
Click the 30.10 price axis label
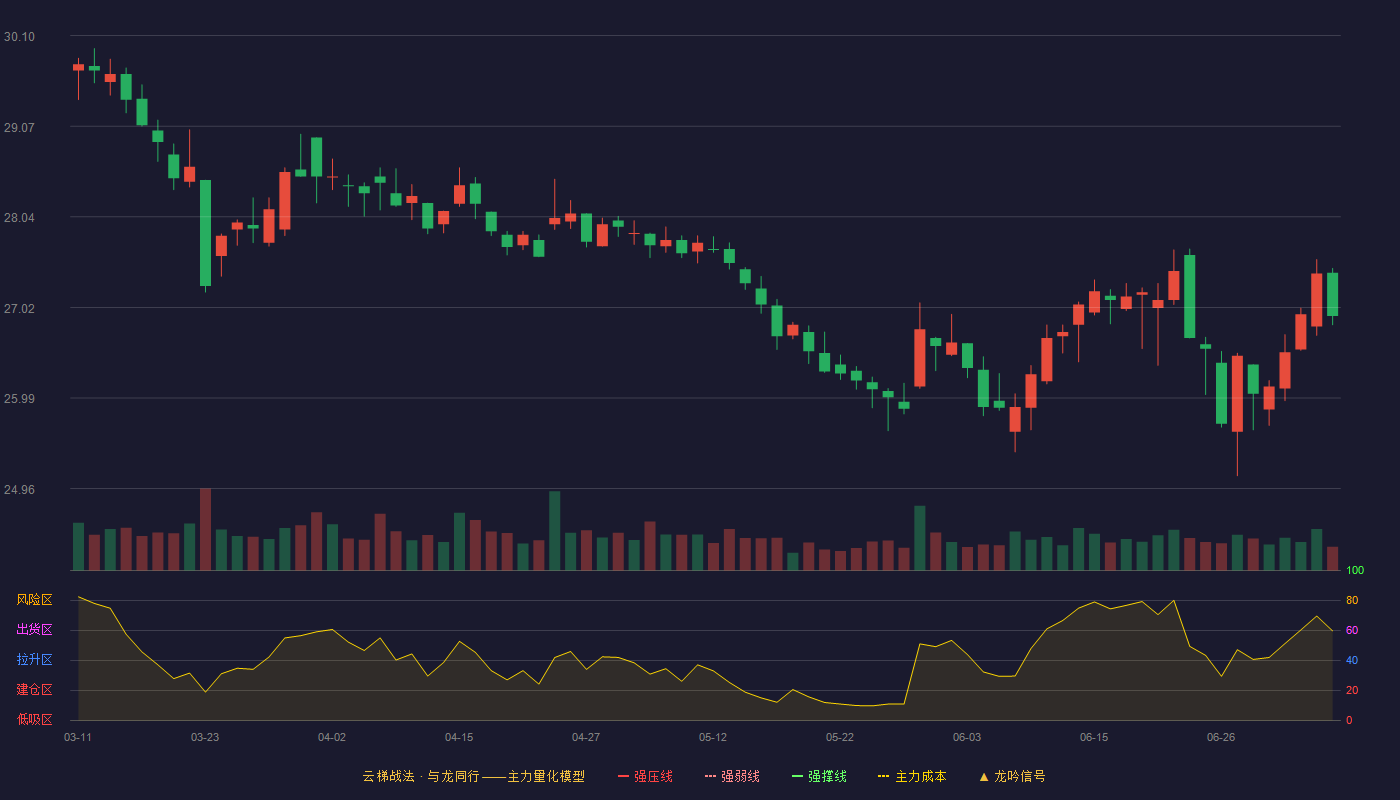click(19, 37)
